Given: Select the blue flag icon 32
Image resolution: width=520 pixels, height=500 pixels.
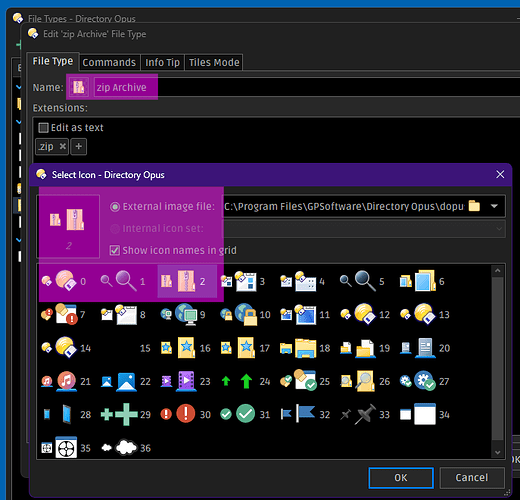Looking at the screenshot, I should point(305,414).
